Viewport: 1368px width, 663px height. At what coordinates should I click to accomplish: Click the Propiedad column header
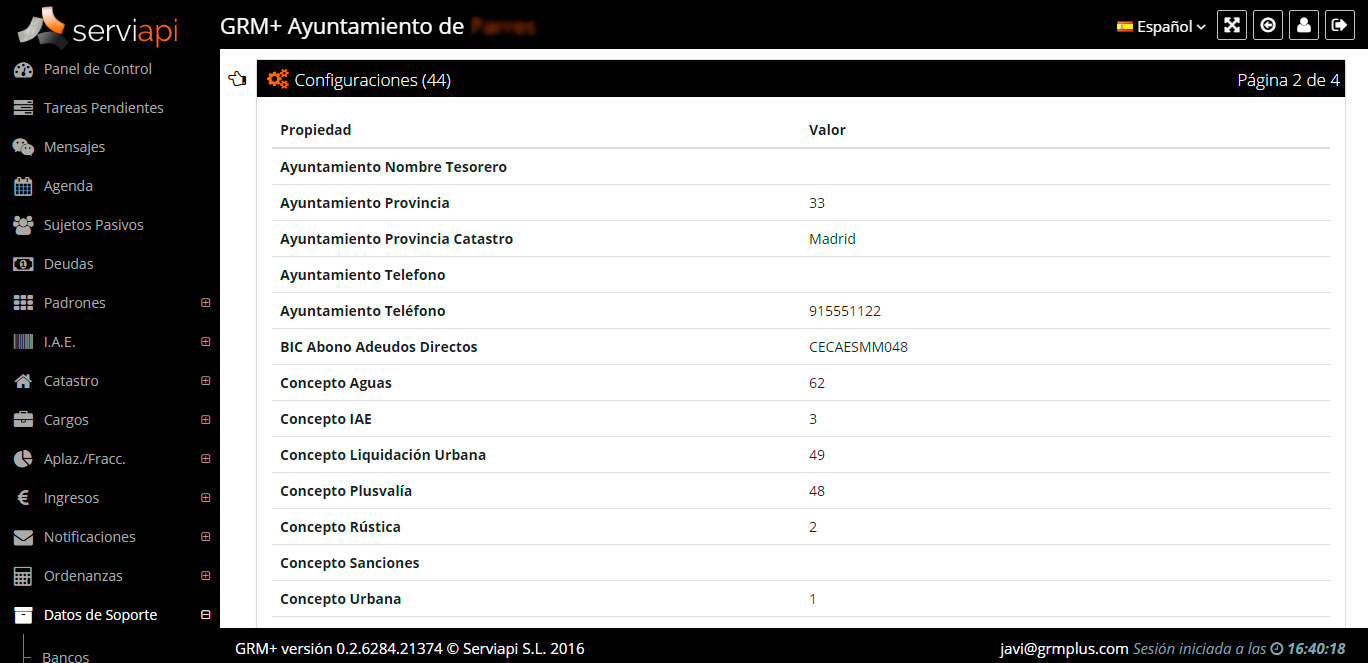(x=316, y=130)
